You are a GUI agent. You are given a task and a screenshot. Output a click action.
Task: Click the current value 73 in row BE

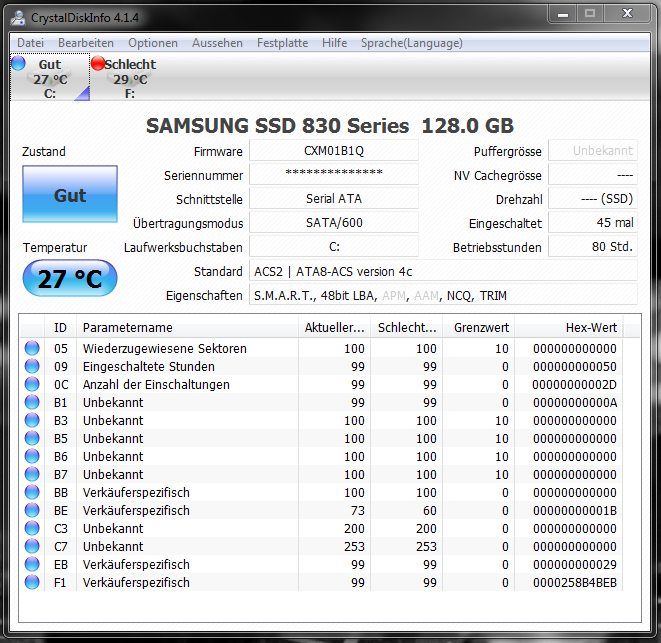(x=357, y=510)
